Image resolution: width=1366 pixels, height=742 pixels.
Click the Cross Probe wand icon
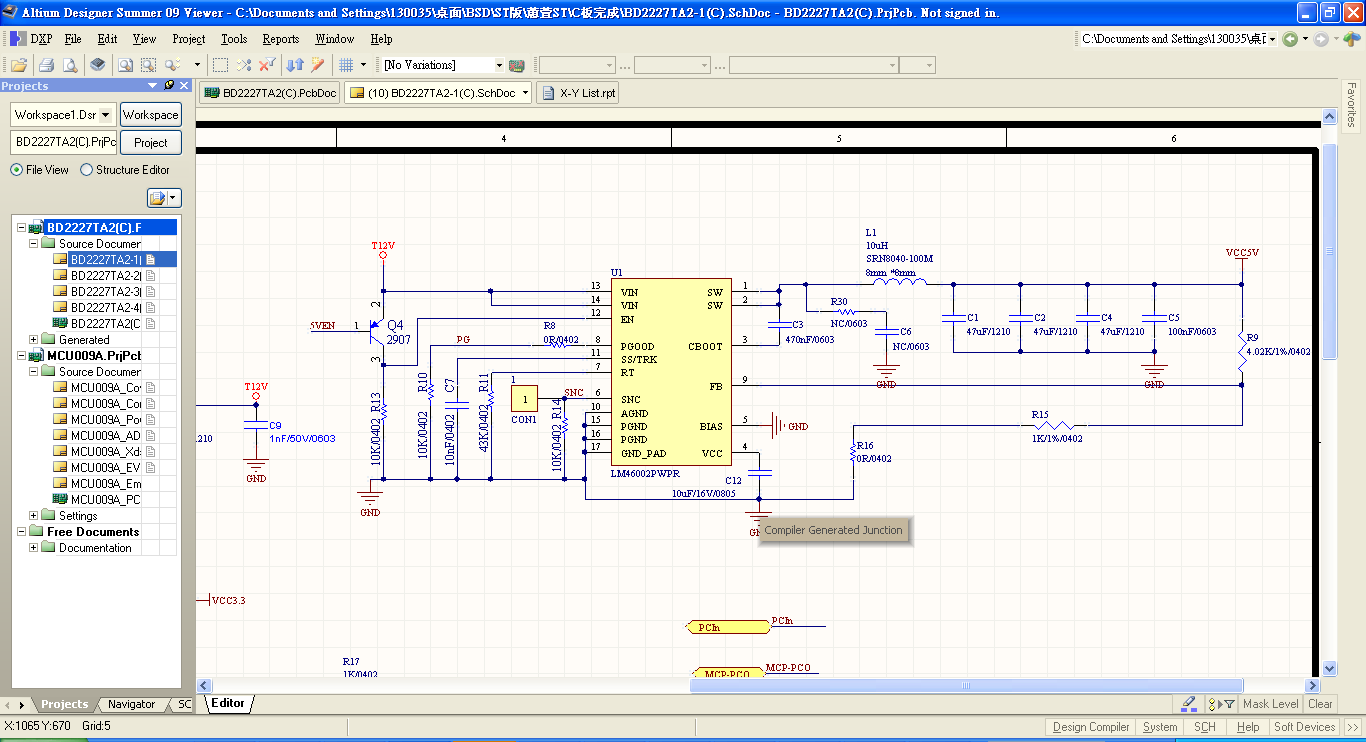click(x=318, y=65)
